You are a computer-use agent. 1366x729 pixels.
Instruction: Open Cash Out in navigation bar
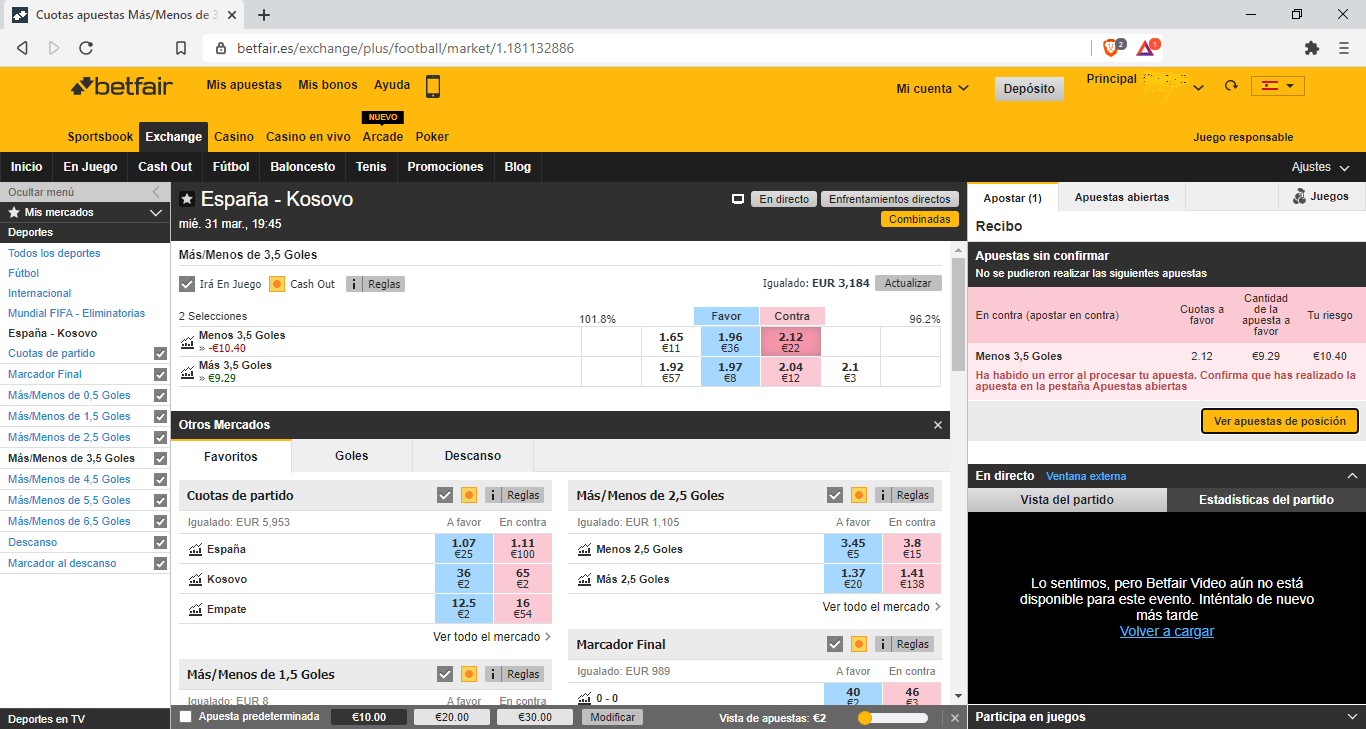click(165, 167)
